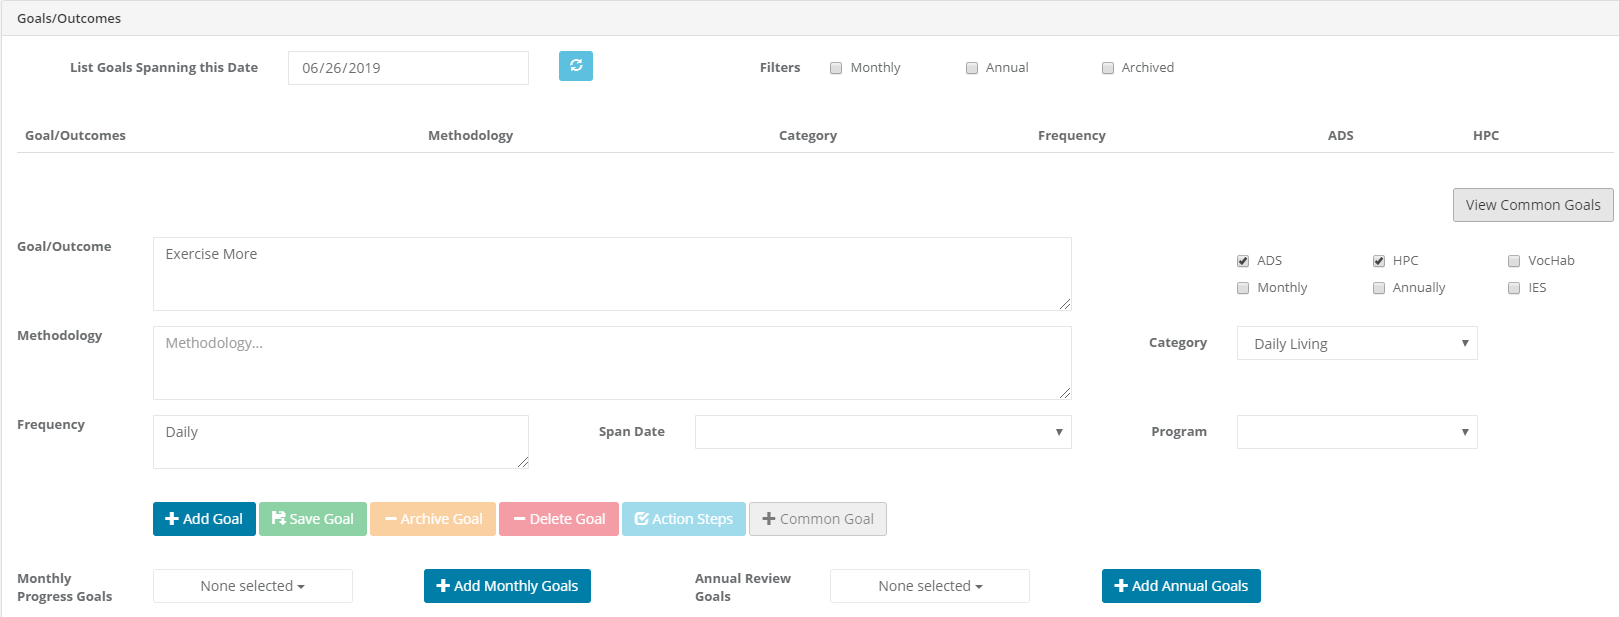Image resolution: width=1619 pixels, height=617 pixels.
Task: Open the View Common Goals list
Action: click(1532, 205)
